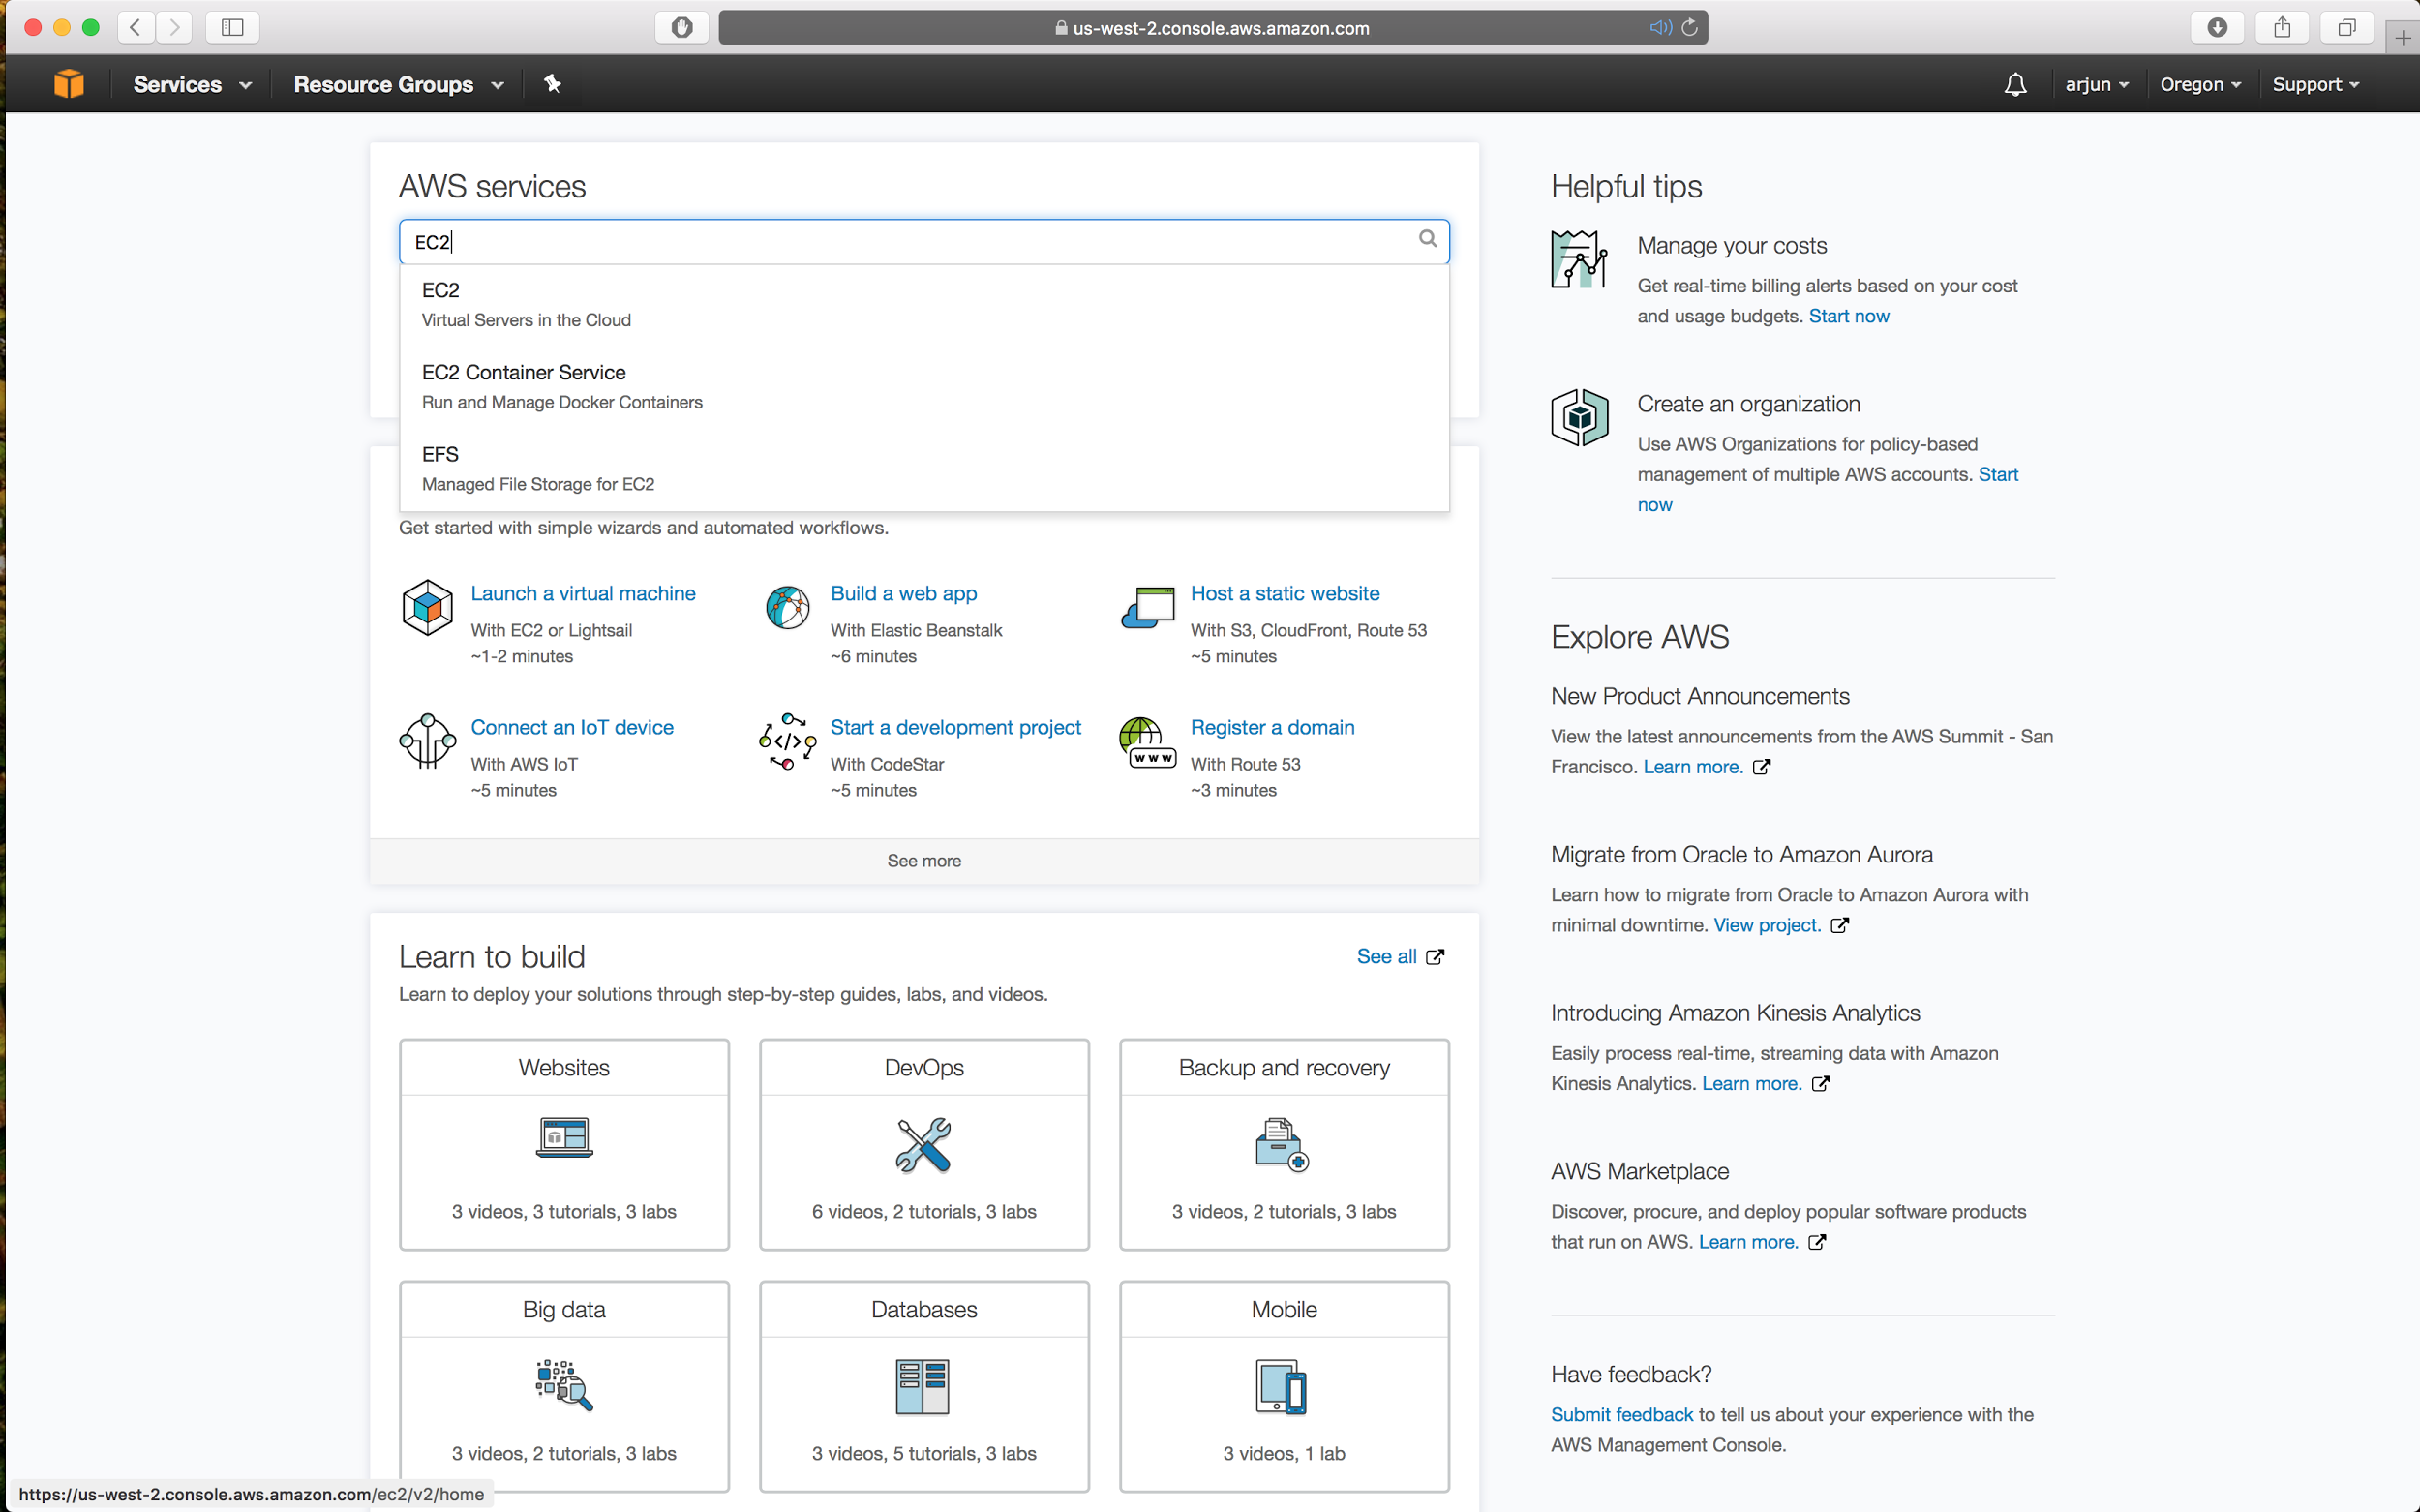Open the notifications bell icon
This screenshot has height=1512, width=2420.
(x=2015, y=85)
